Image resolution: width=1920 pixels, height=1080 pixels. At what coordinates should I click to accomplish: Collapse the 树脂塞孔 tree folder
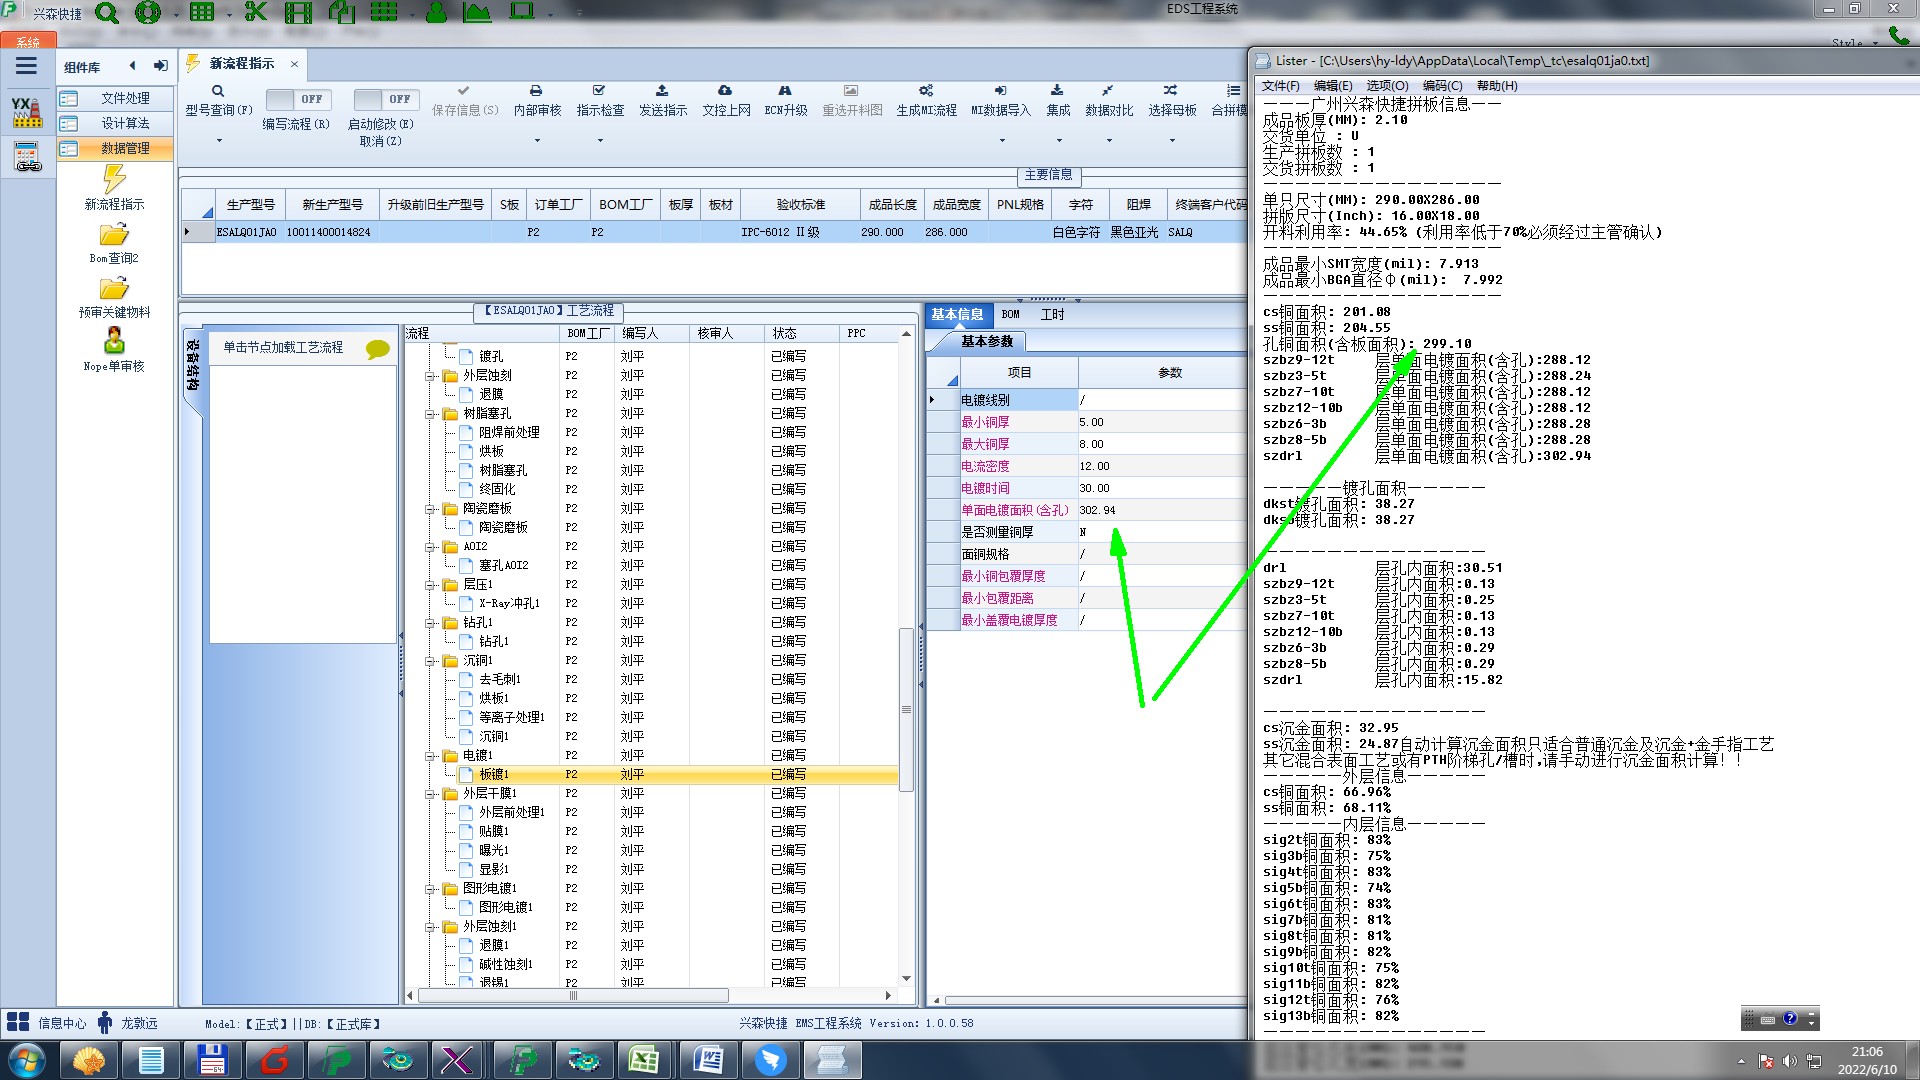tap(430, 414)
